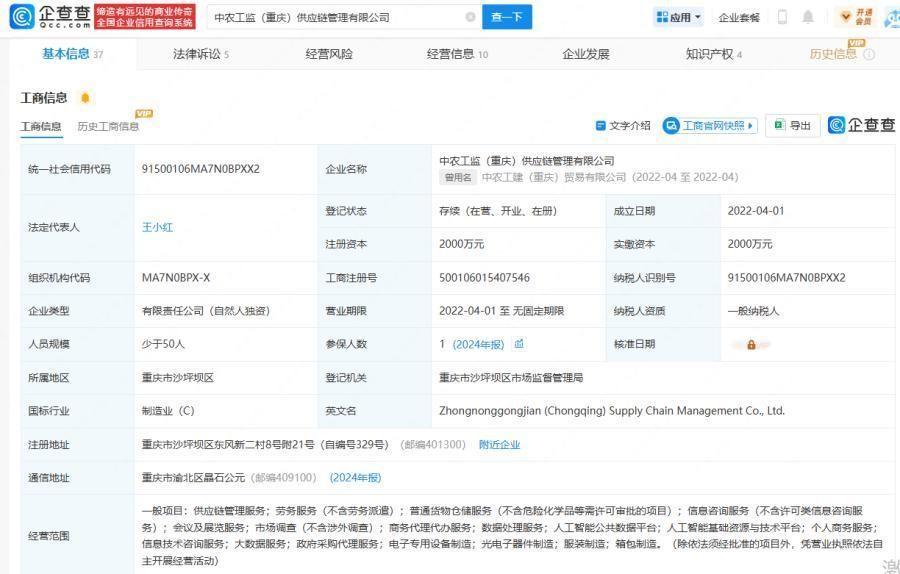This screenshot has height=574, width=900.
Task: Click 重庆市沙坪坝区 under 所属地区
Action: pyautogui.click(x=178, y=378)
